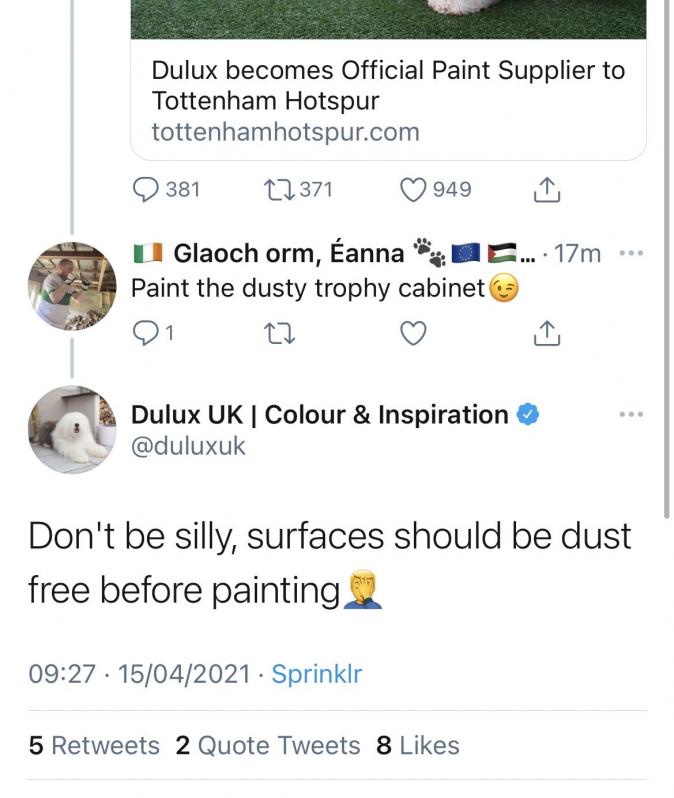View Éanna's profile picture
The height and width of the screenshot is (798, 674).
coord(72,286)
